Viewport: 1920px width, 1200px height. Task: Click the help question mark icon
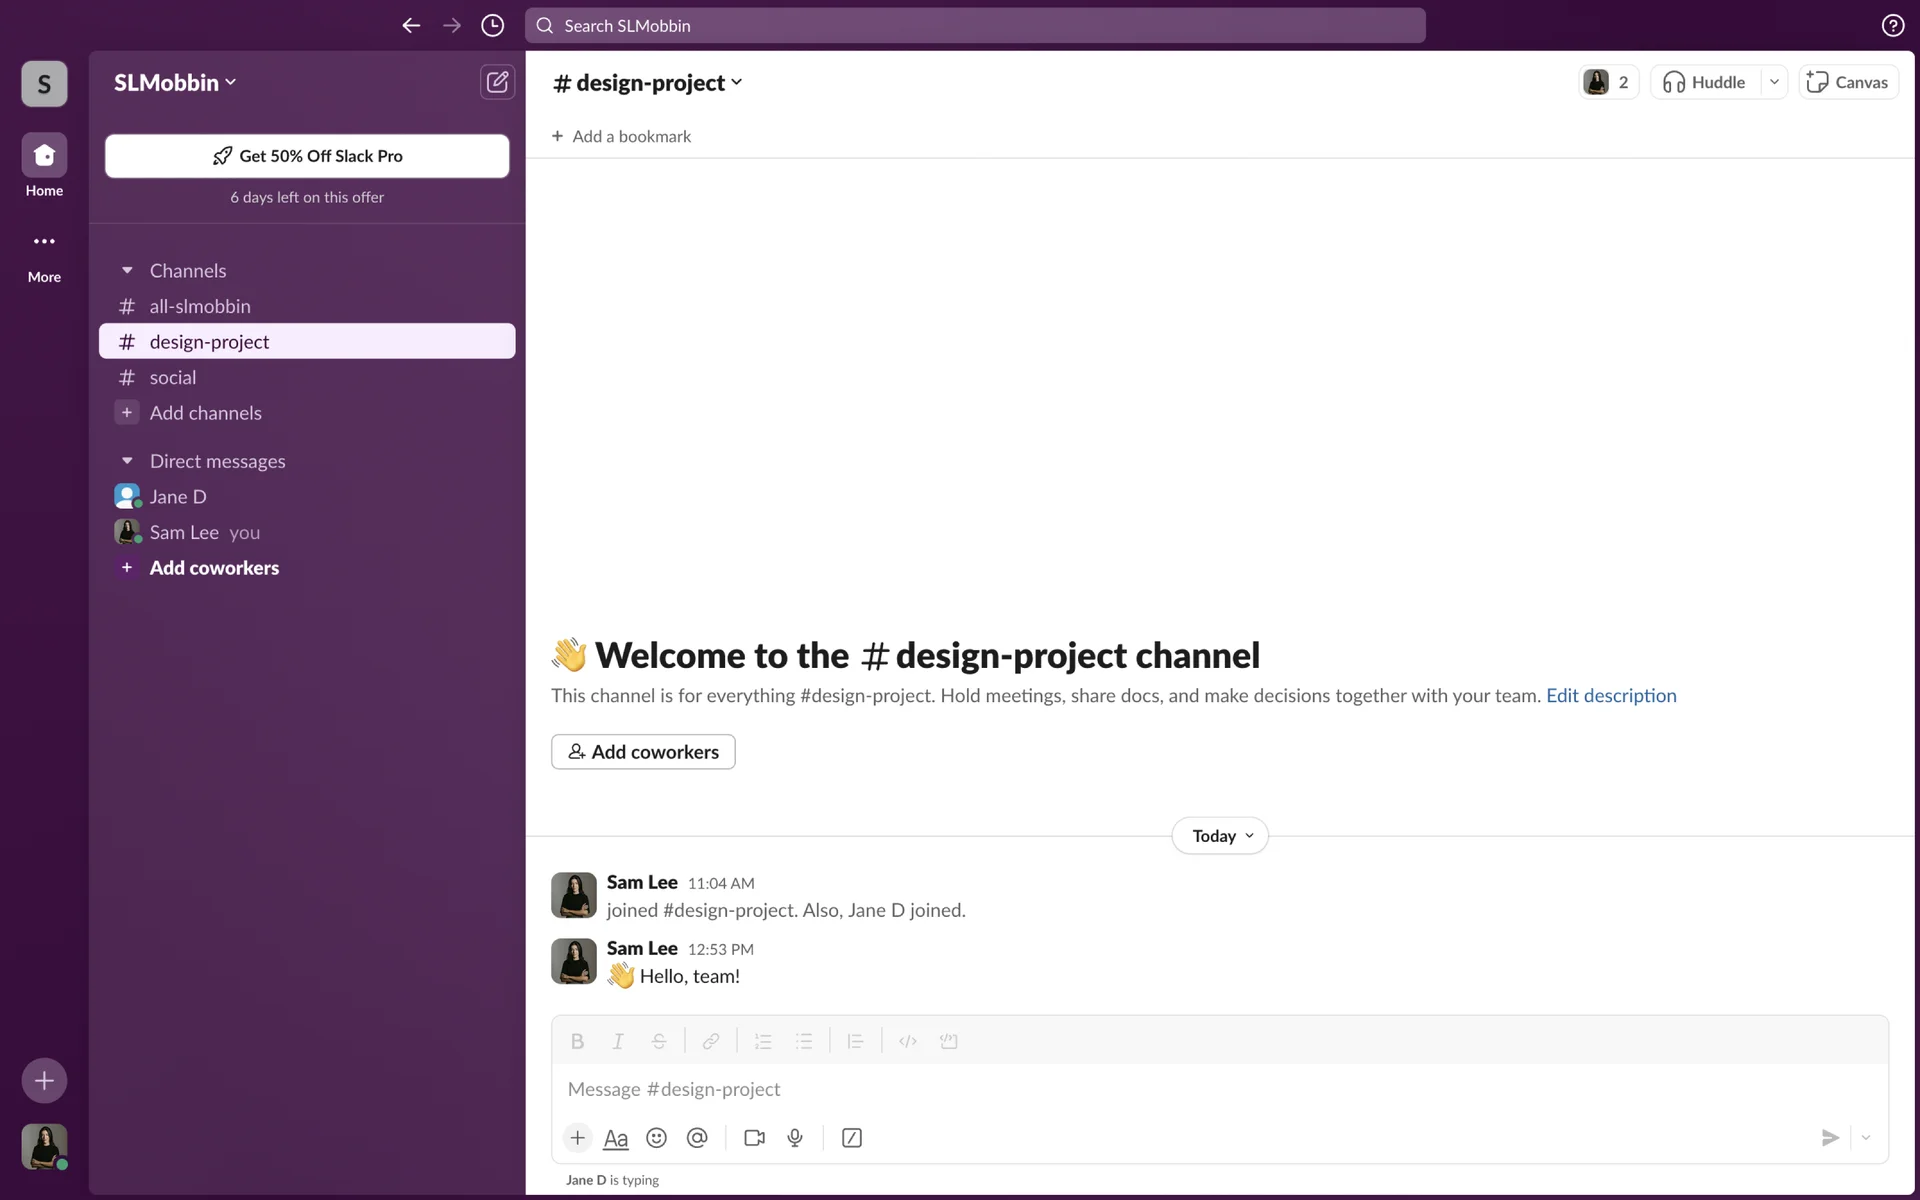(1892, 26)
